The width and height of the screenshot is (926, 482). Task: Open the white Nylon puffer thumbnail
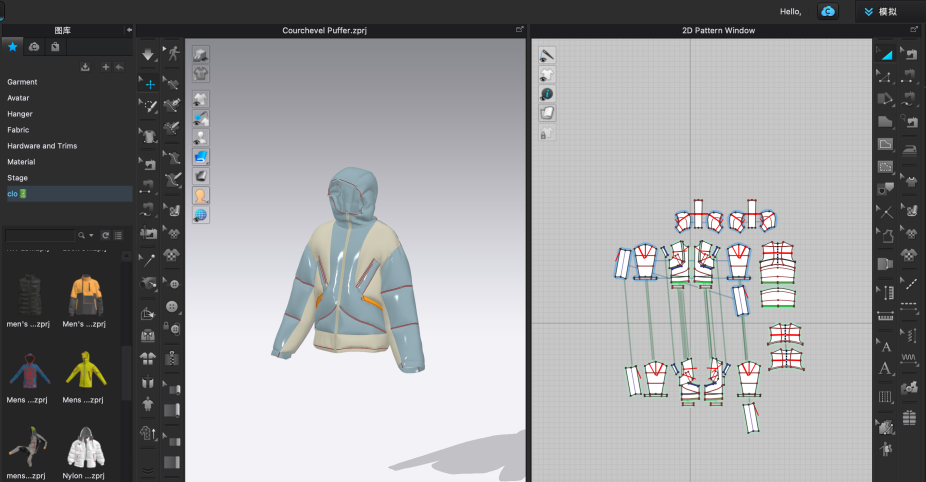click(86, 447)
